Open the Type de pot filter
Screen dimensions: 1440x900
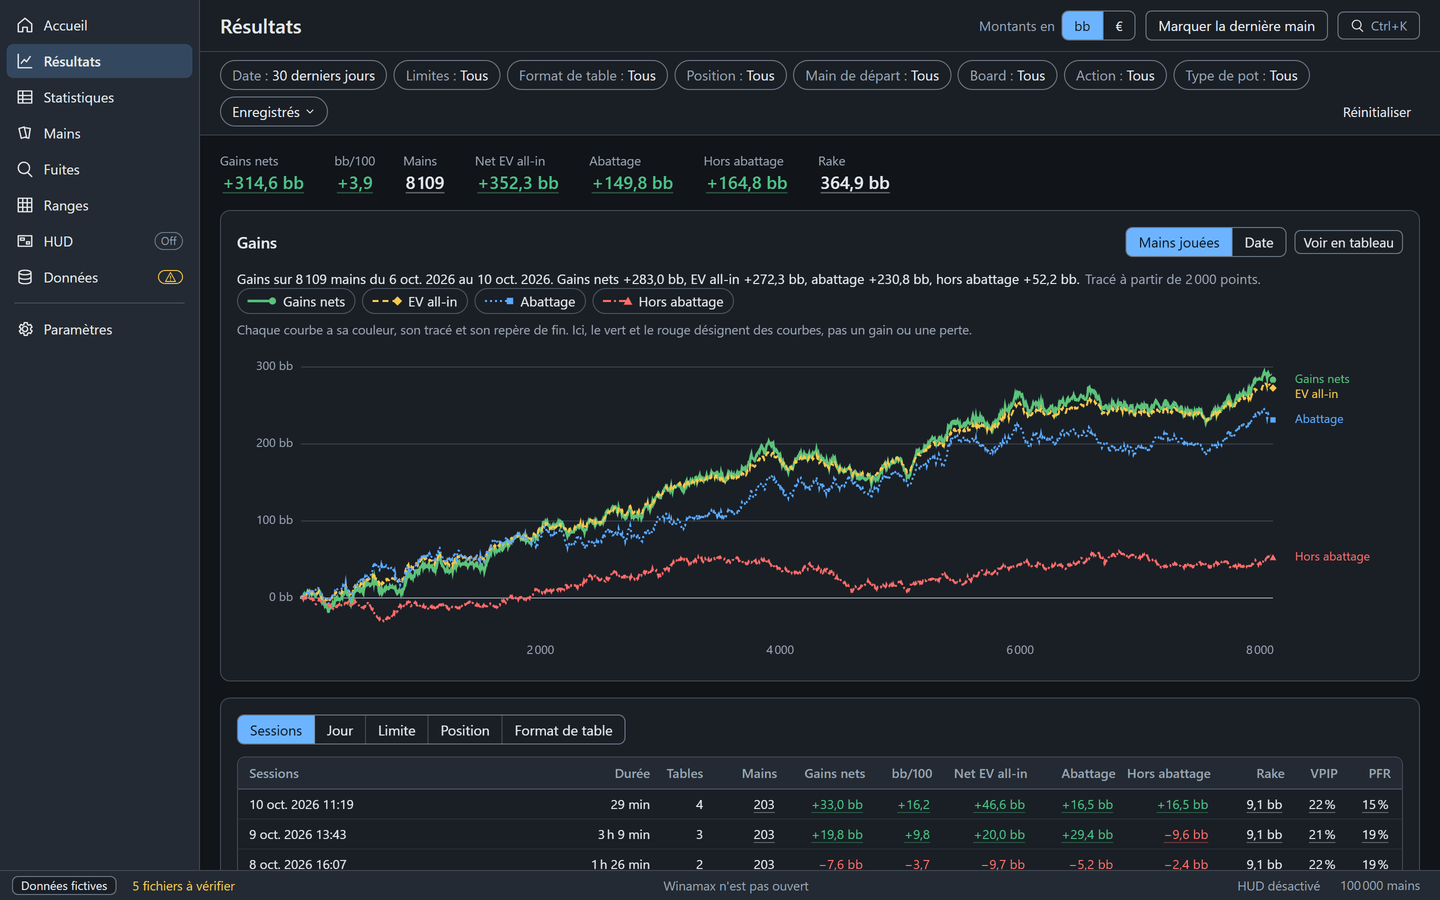point(1241,76)
